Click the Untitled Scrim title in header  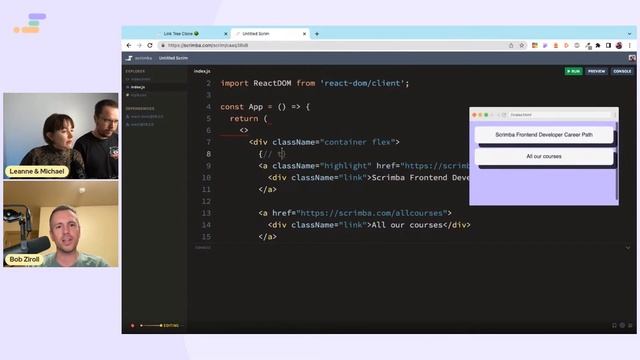173,58
